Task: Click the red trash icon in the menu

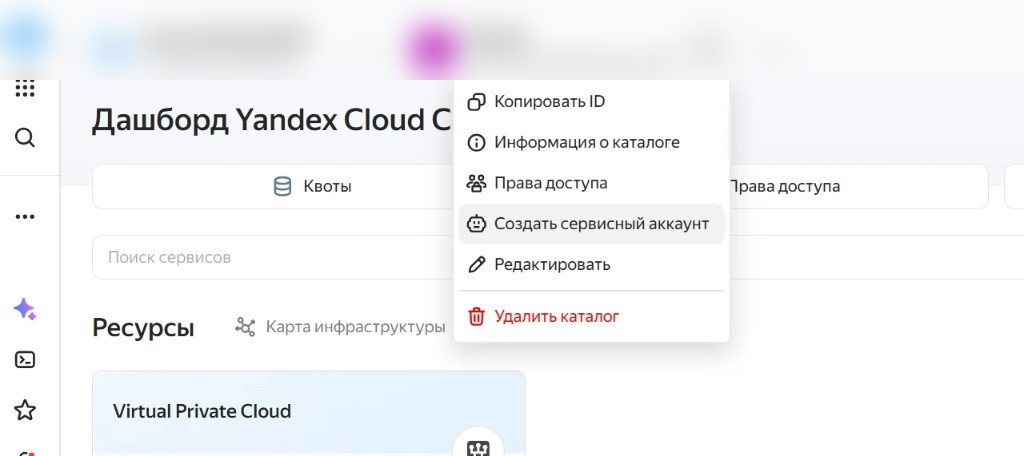Action: (477, 317)
